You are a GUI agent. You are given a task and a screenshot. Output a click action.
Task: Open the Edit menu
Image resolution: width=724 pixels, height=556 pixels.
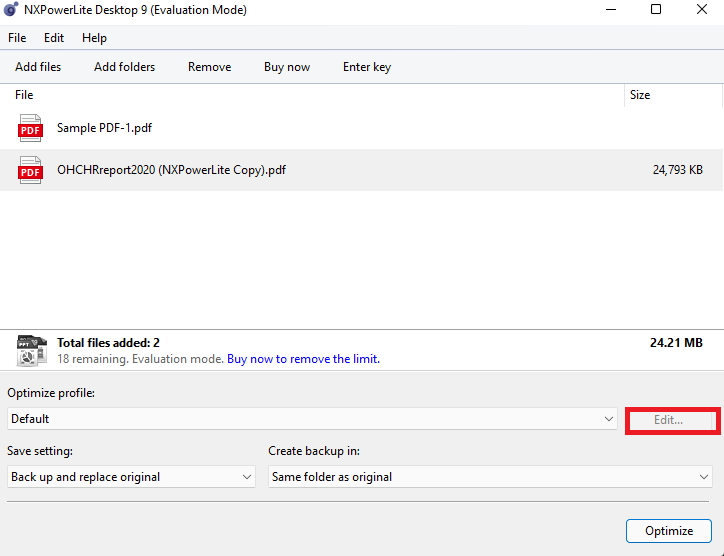54,38
